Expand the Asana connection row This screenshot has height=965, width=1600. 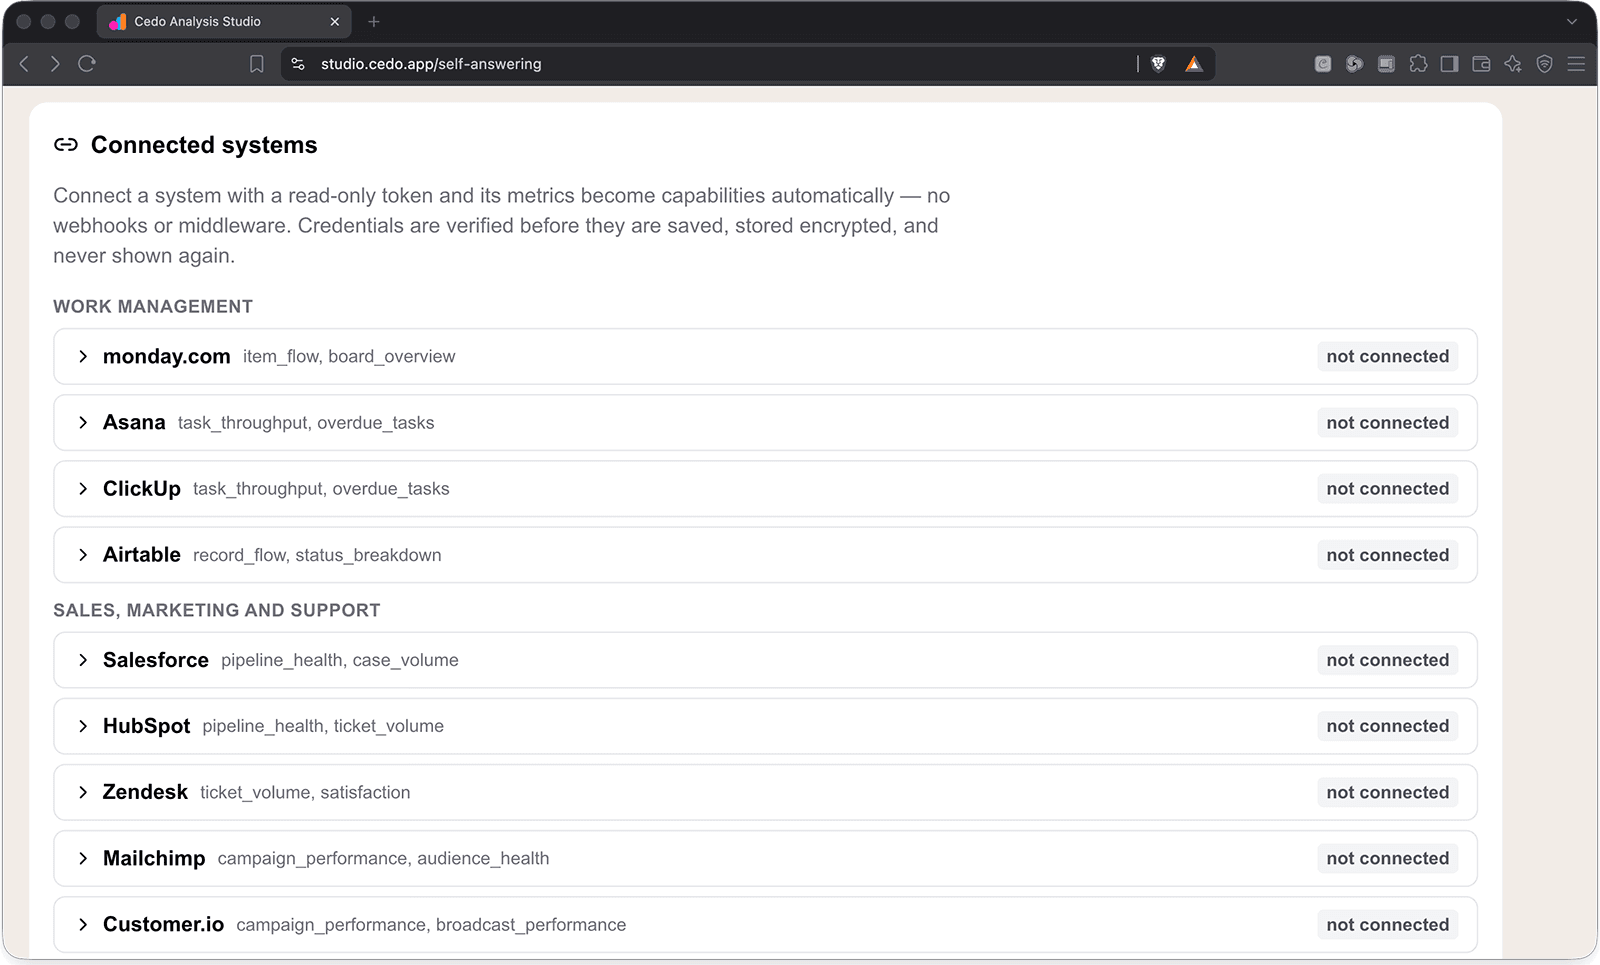[x=765, y=423]
